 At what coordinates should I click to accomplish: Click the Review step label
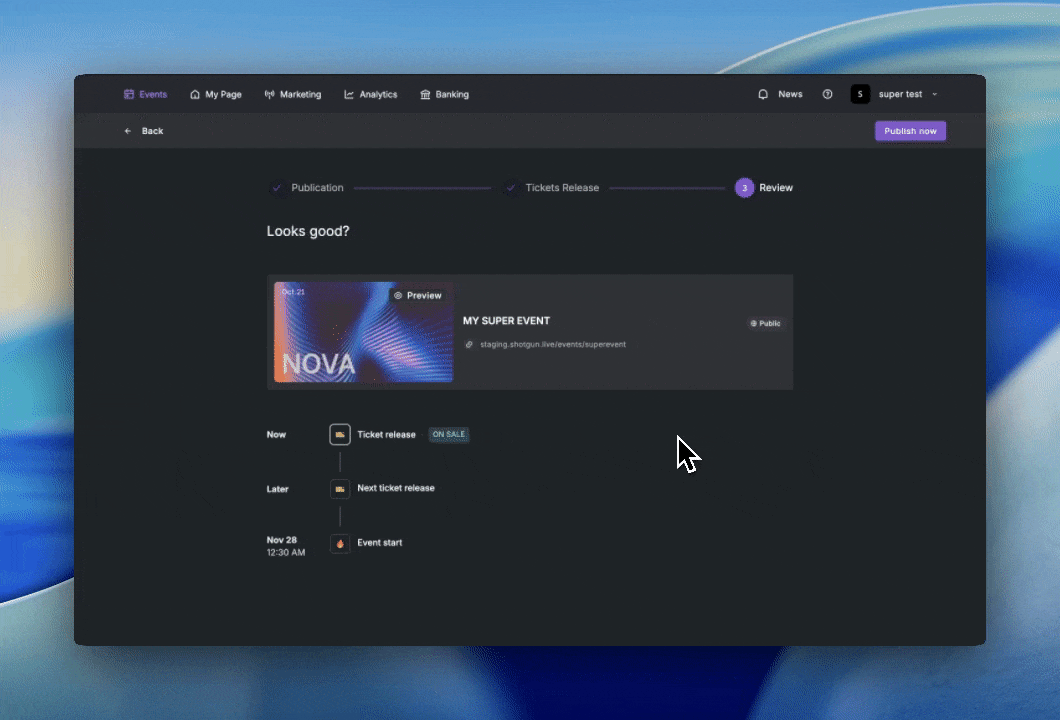[776, 188]
